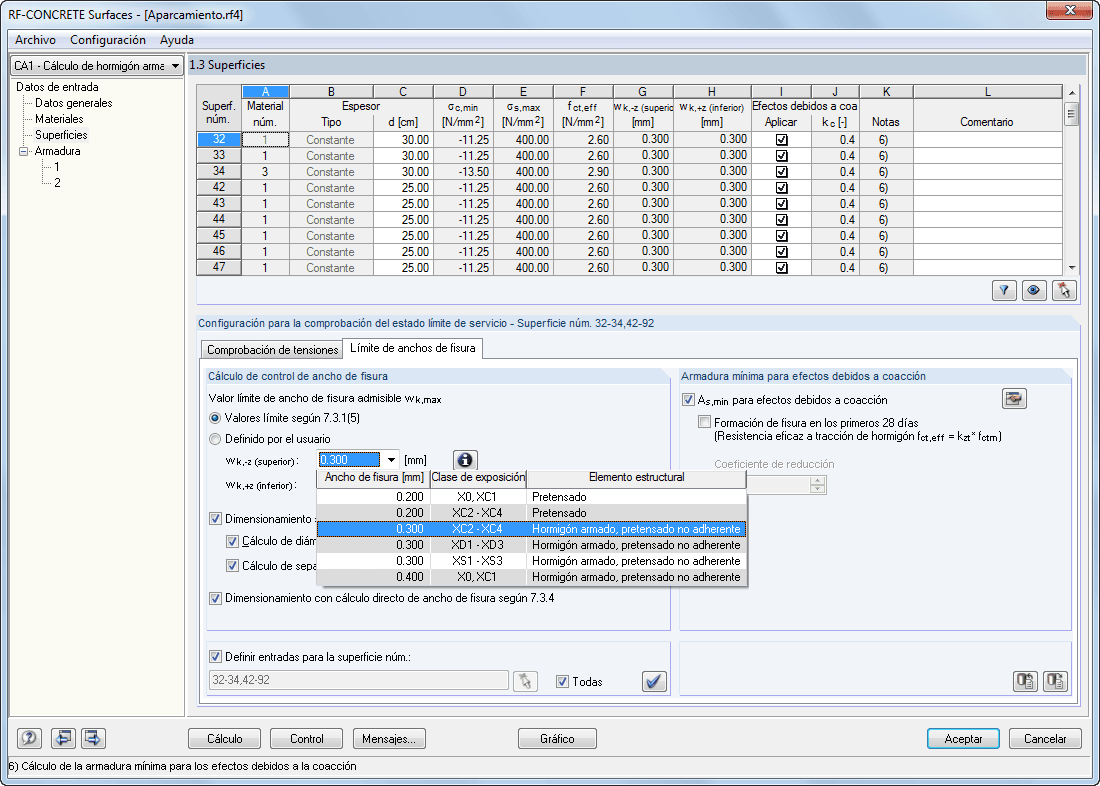
Task: Confirm with the Aceptar button
Action: click(x=963, y=739)
